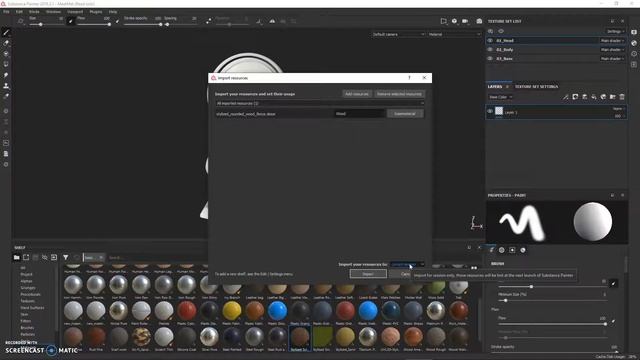This screenshot has height=360, width=640.
Task: Toggle the symmetry icon in top toolbar
Action: tap(272, 21)
